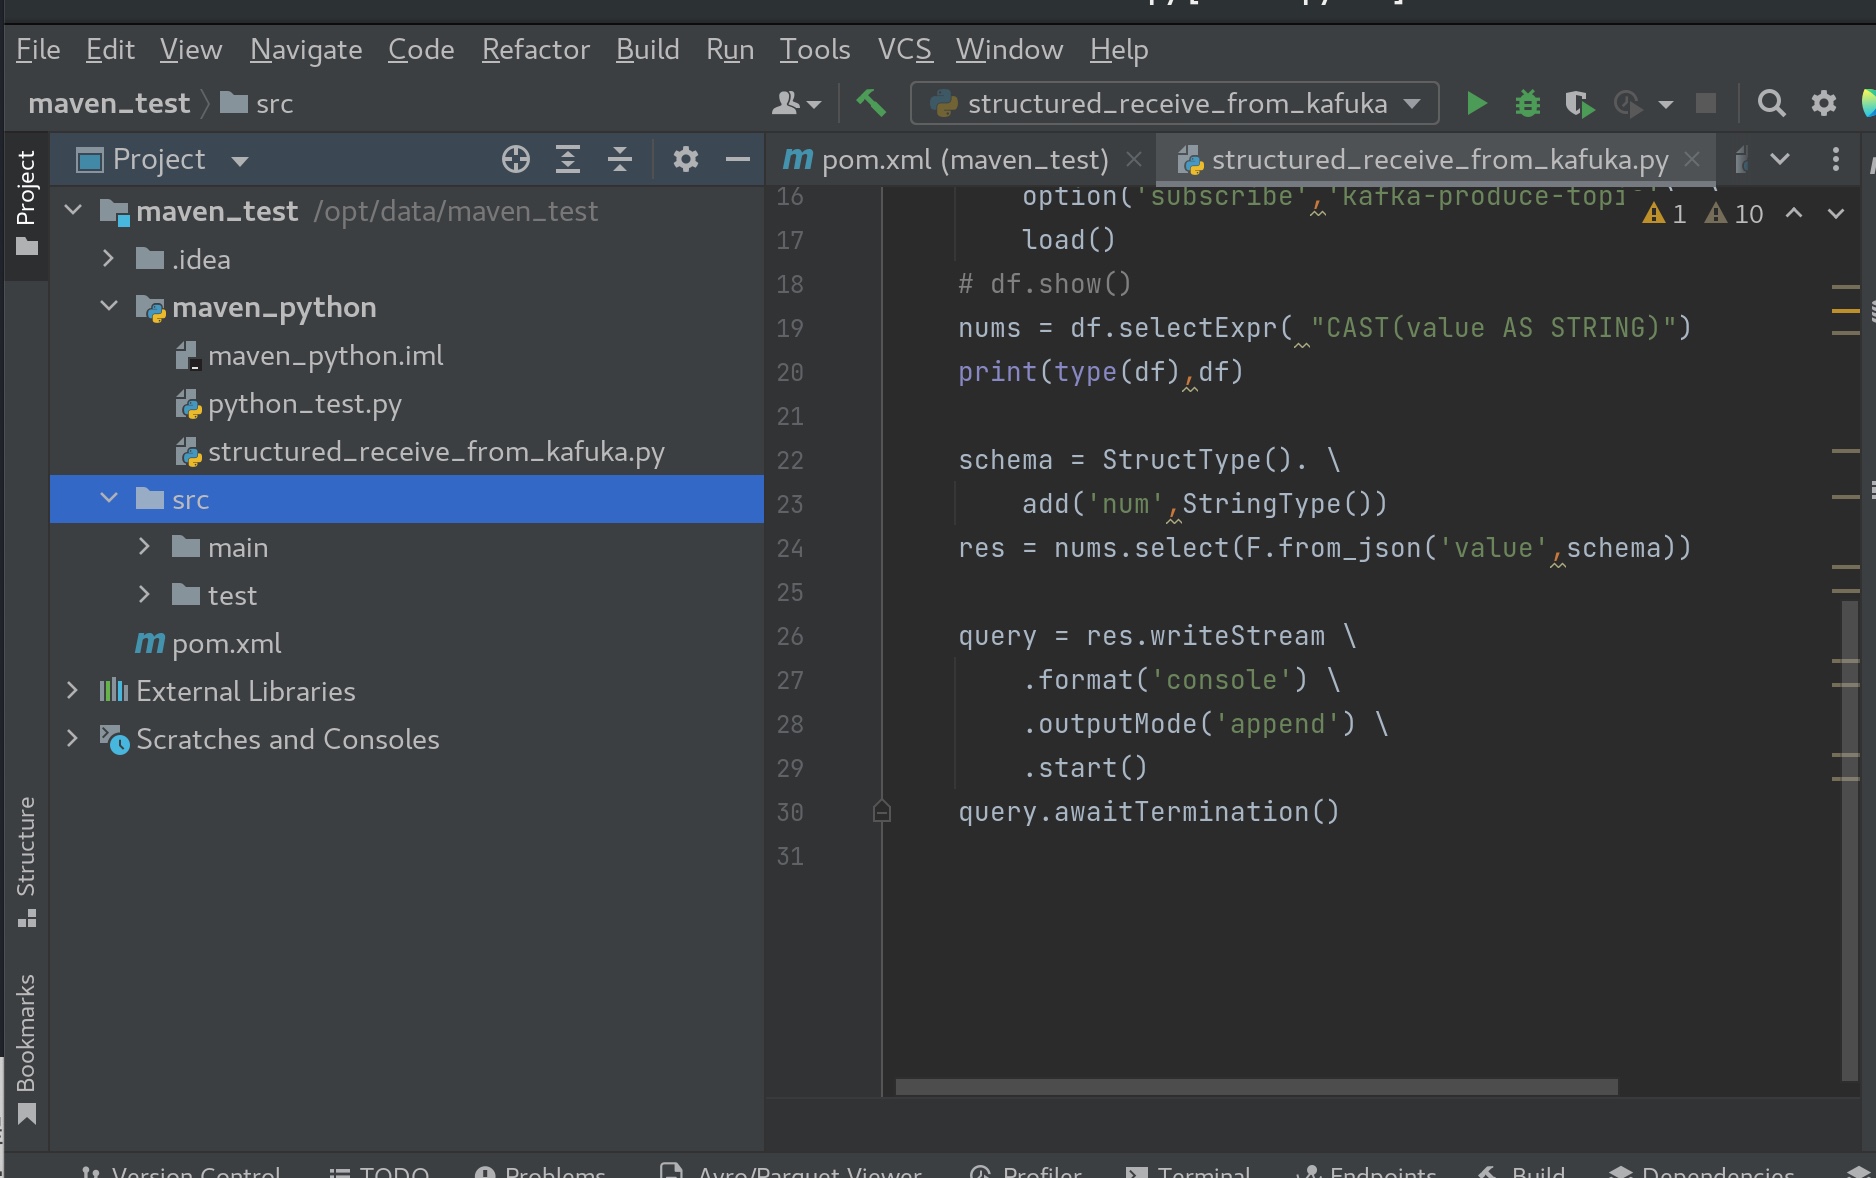
Task: Collapse the src folder
Action: 109,498
